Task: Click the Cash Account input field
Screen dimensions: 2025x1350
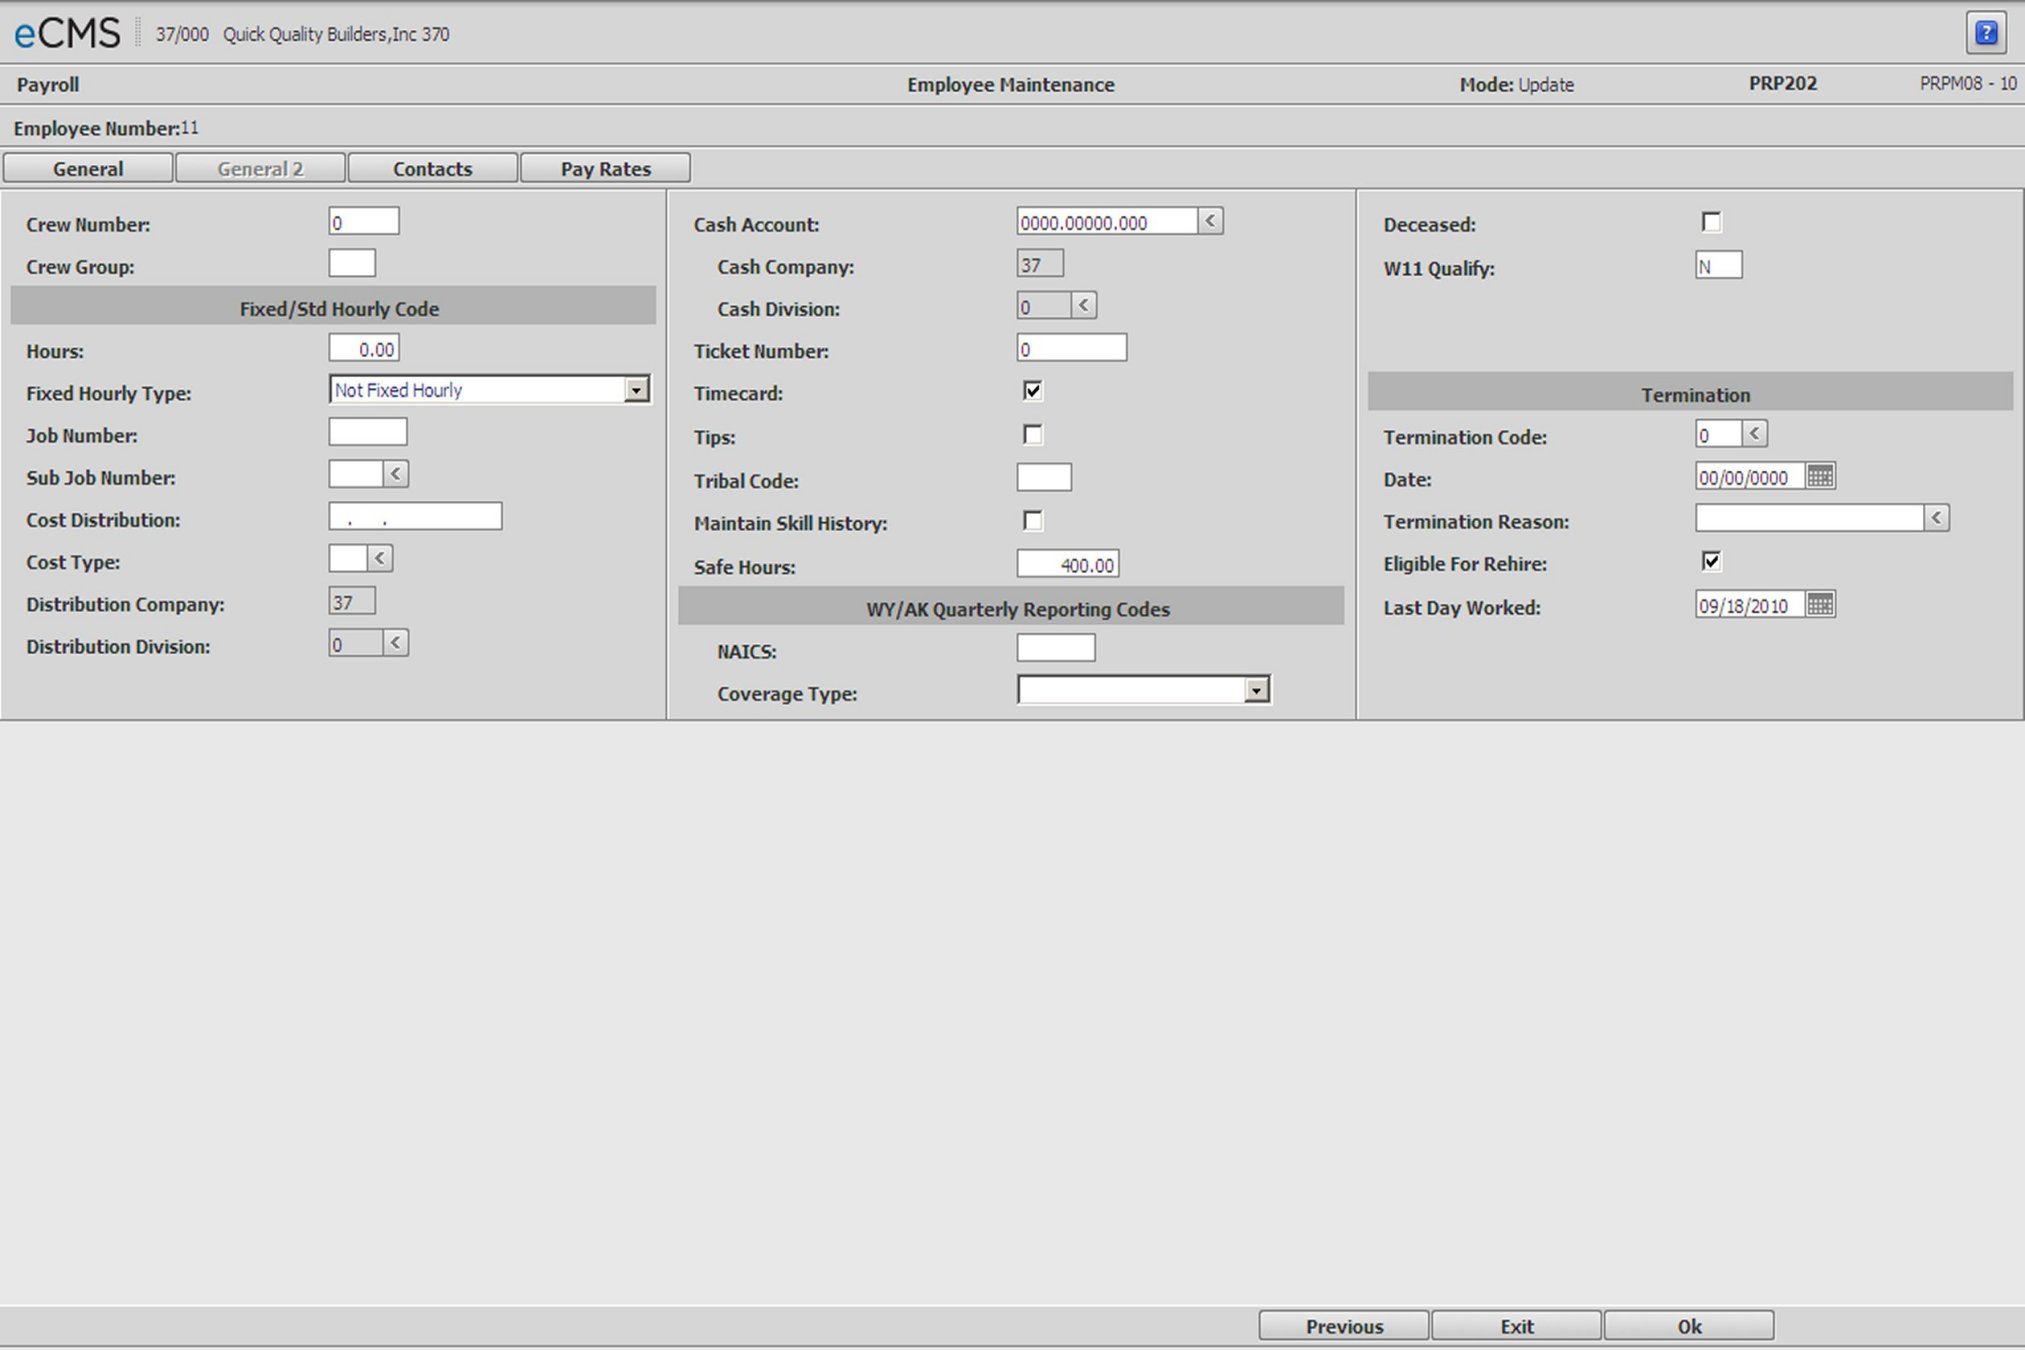Action: pyautogui.click(x=1107, y=221)
